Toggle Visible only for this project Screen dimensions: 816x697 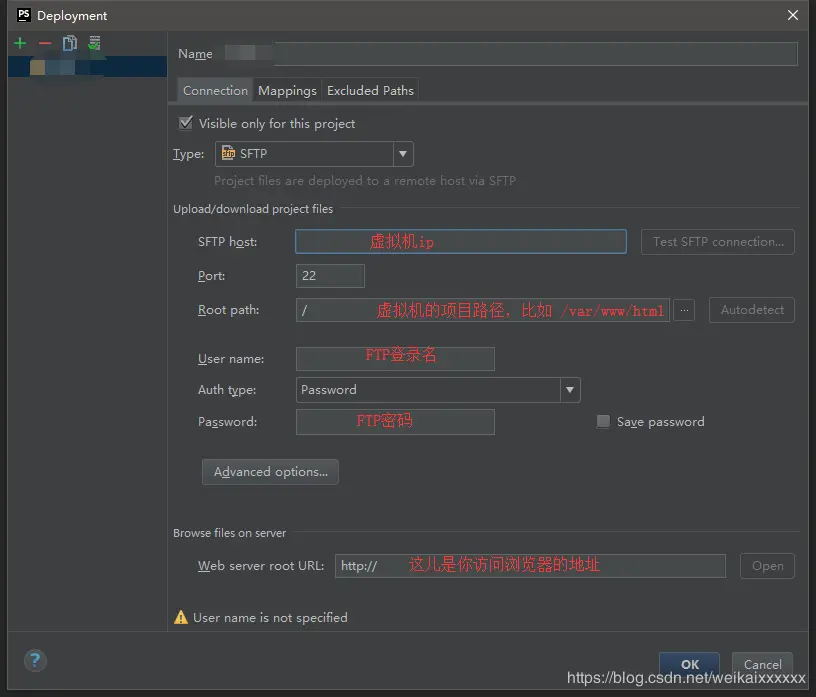point(186,123)
